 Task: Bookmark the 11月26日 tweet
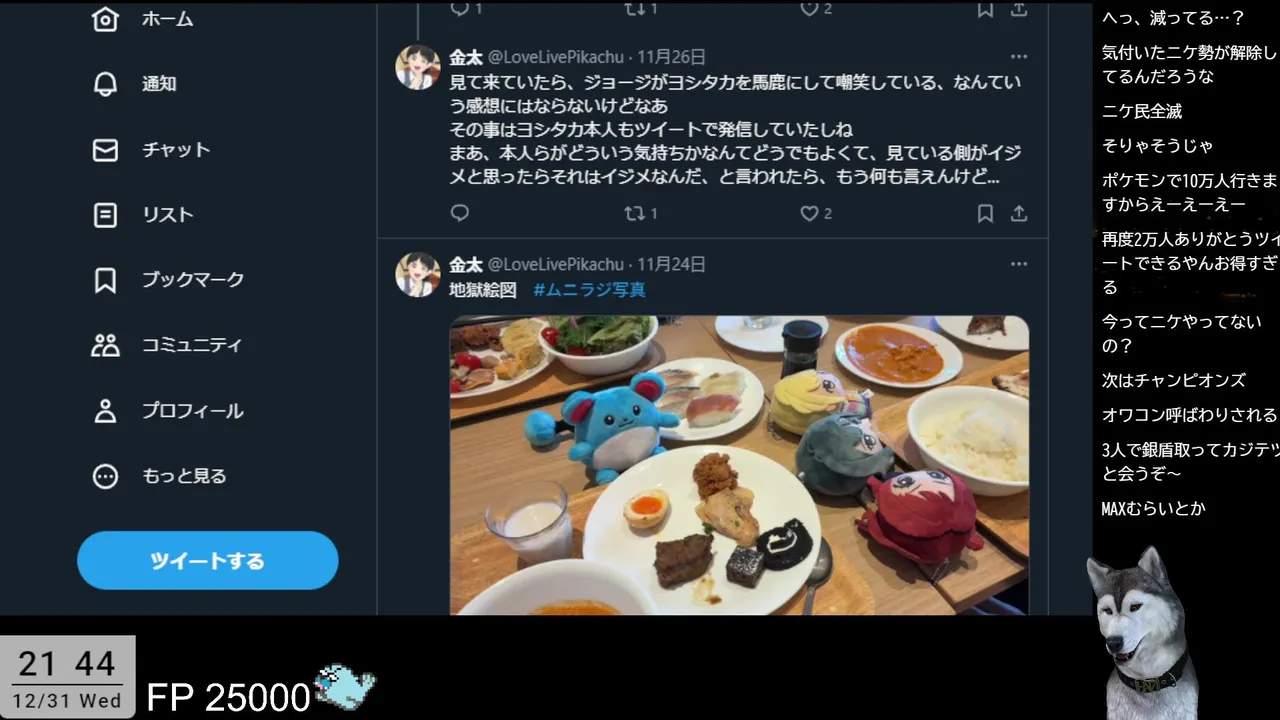click(985, 213)
